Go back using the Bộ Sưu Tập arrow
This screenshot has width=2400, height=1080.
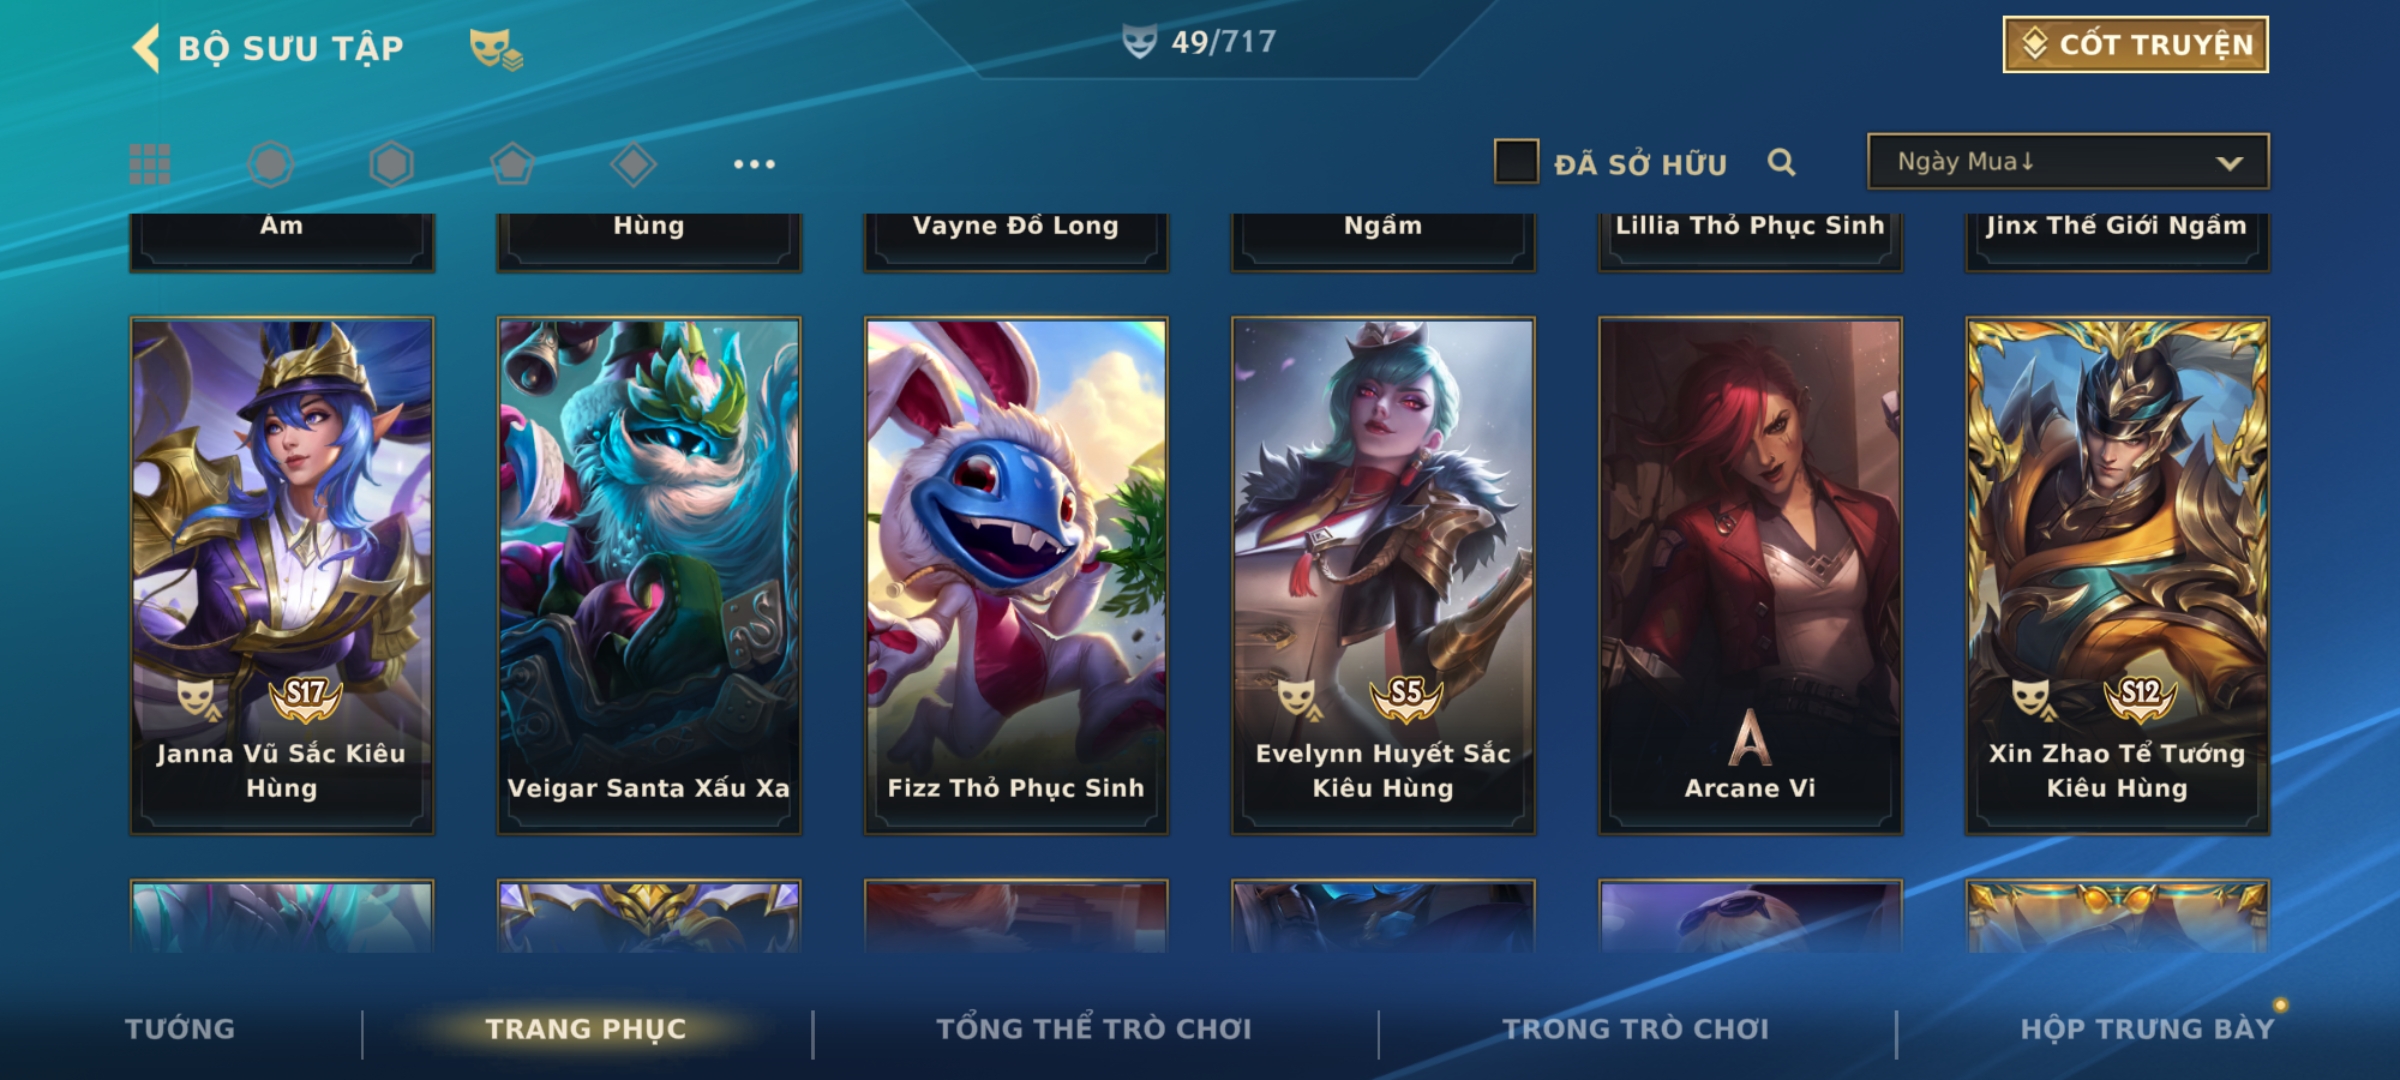[x=146, y=48]
